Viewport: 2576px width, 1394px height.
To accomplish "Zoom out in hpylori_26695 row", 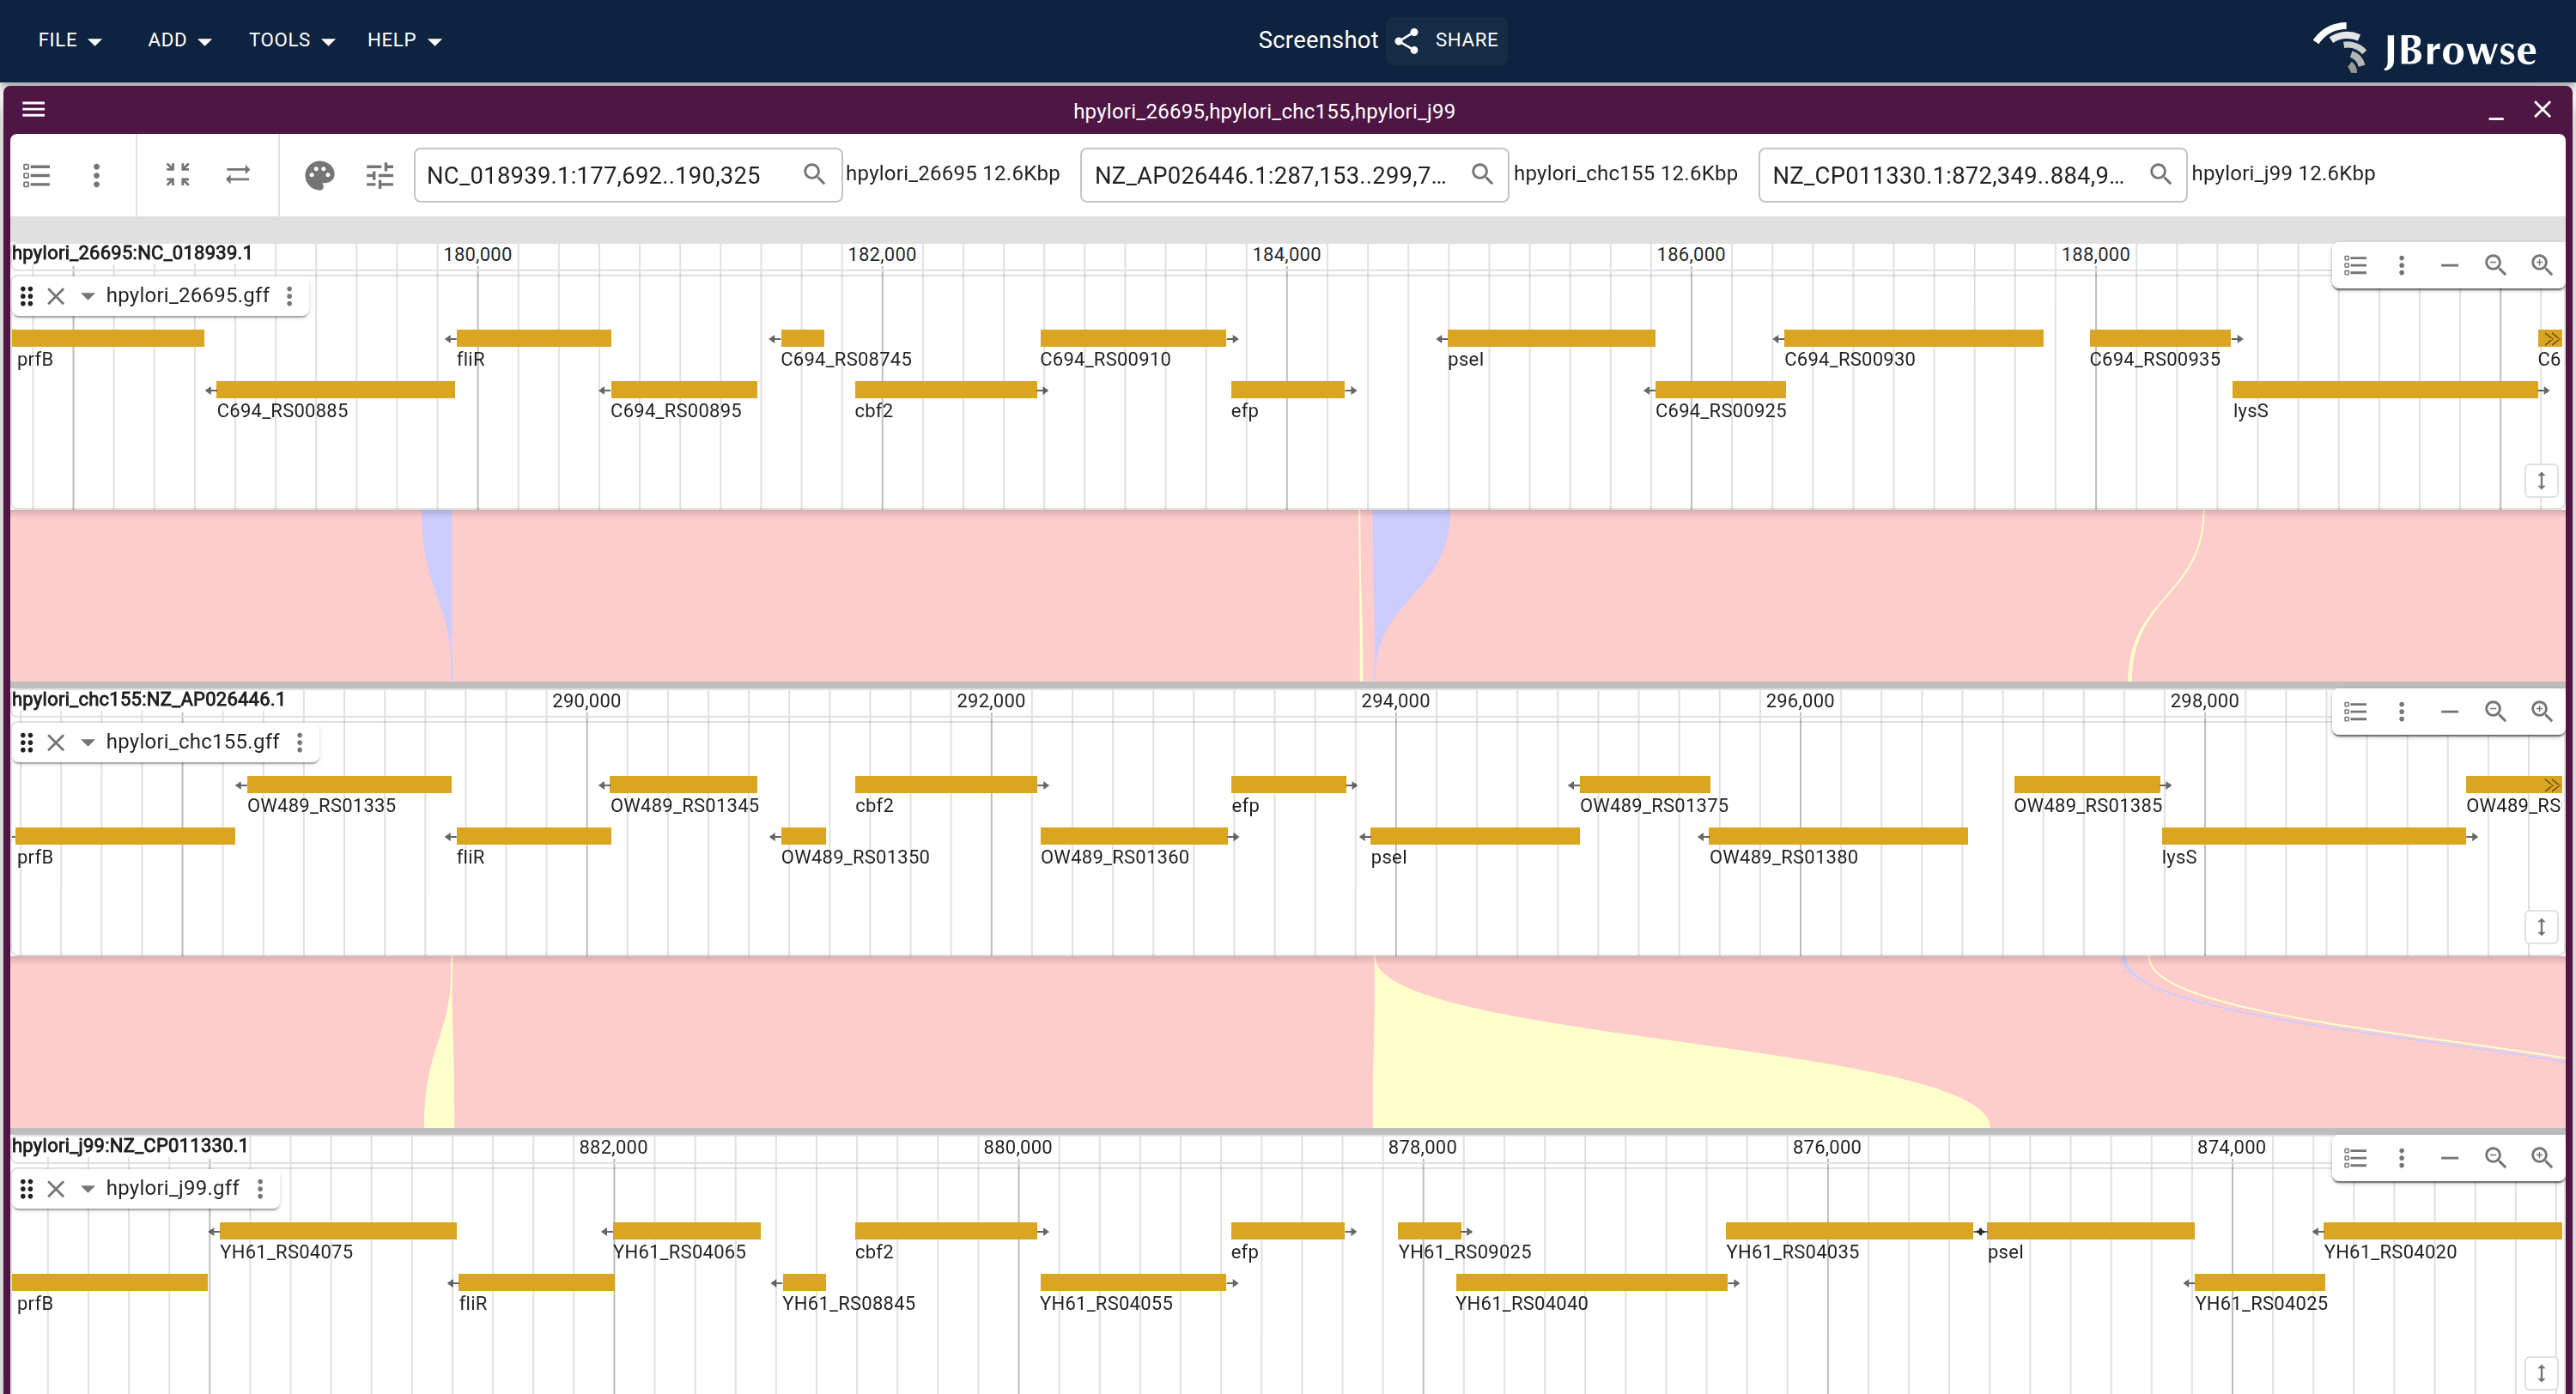I will [2495, 265].
